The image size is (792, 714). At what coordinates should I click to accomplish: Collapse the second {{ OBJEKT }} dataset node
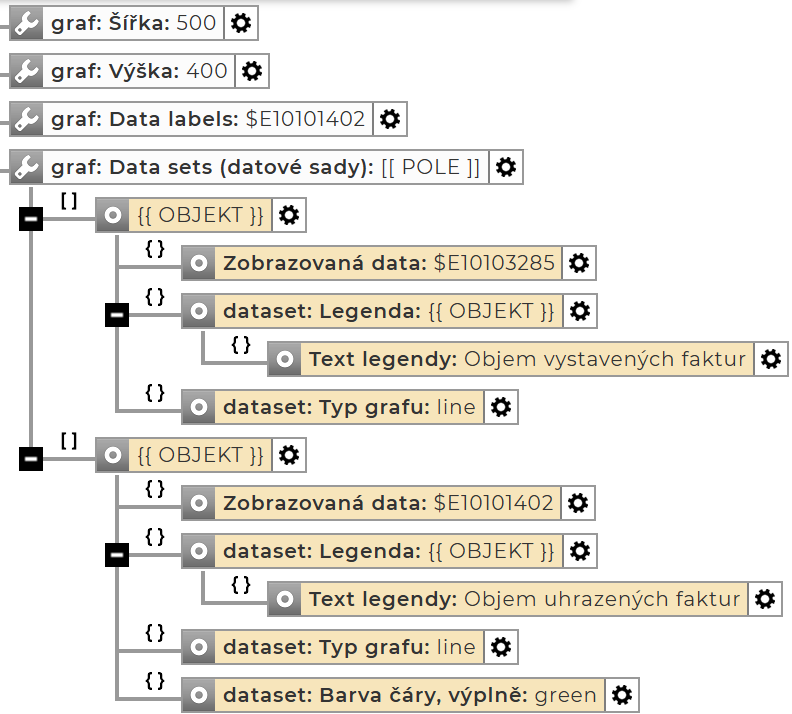(x=31, y=459)
